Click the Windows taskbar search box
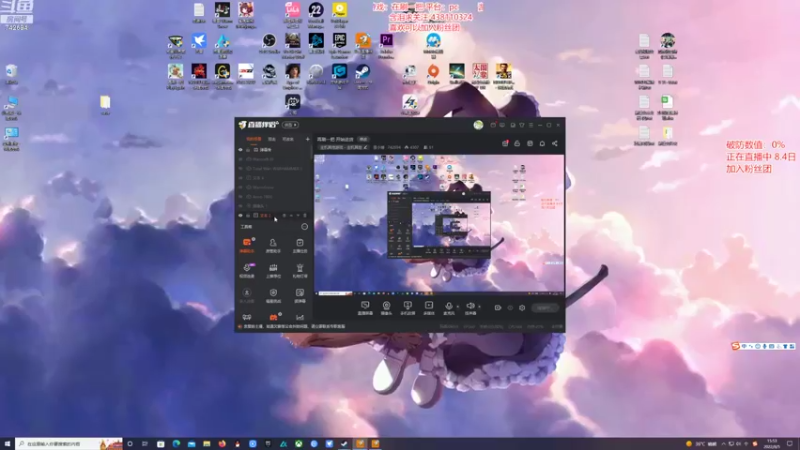Viewport: 800px width, 450px height. 69,444
